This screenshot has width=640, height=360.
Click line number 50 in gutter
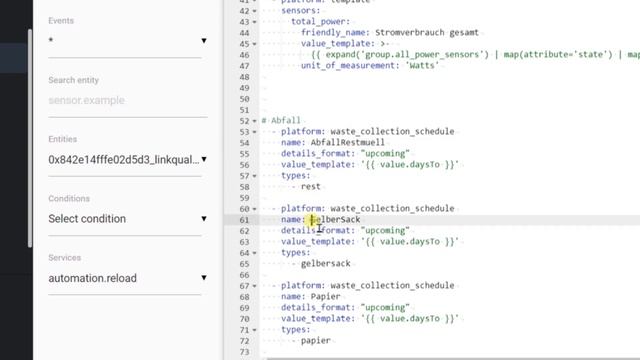(x=244, y=99)
